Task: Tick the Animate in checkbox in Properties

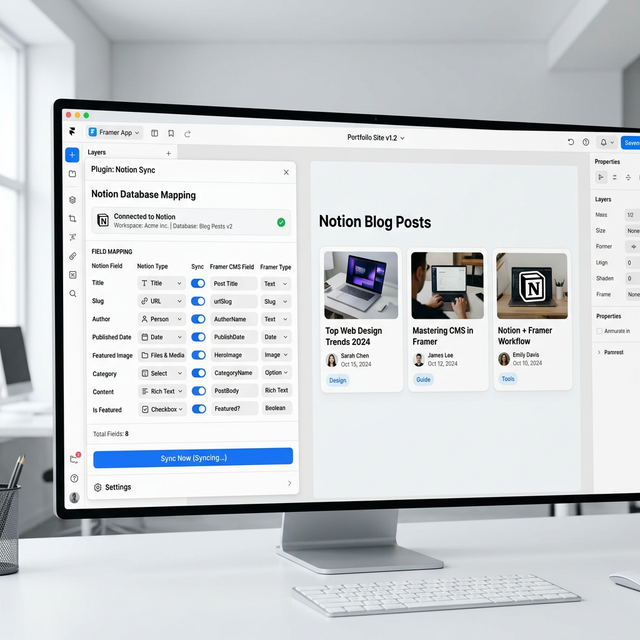Action: pyautogui.click(x=599, y=331)
